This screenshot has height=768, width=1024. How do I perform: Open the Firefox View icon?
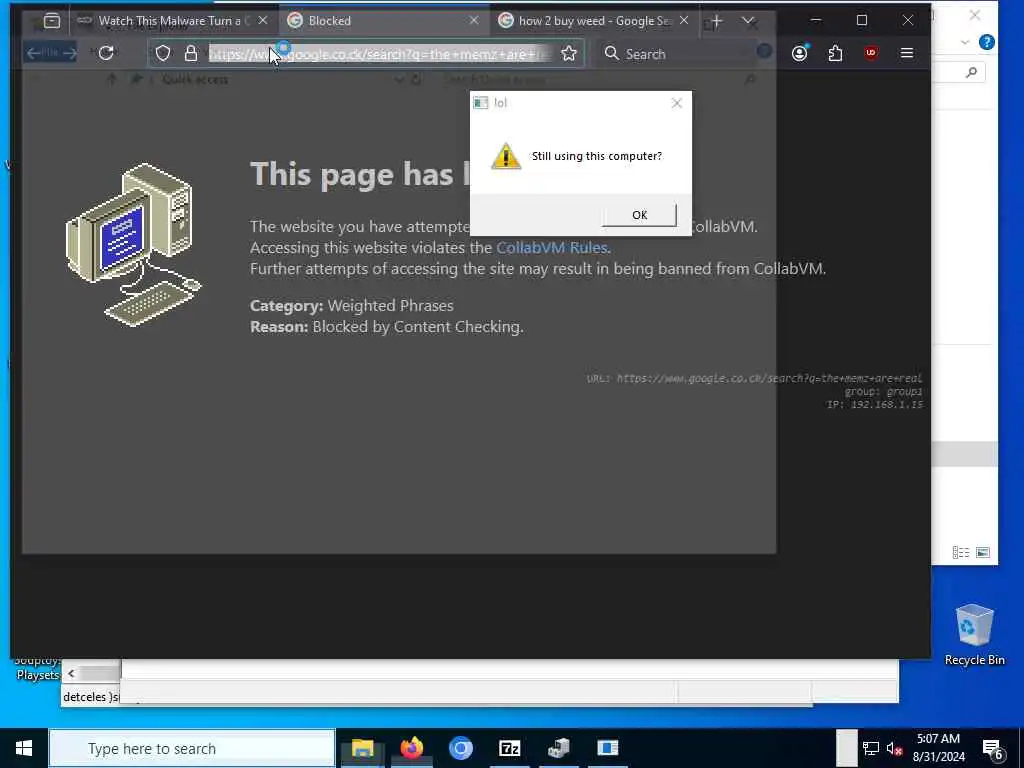pyautogui.click(x=52, y=21)
